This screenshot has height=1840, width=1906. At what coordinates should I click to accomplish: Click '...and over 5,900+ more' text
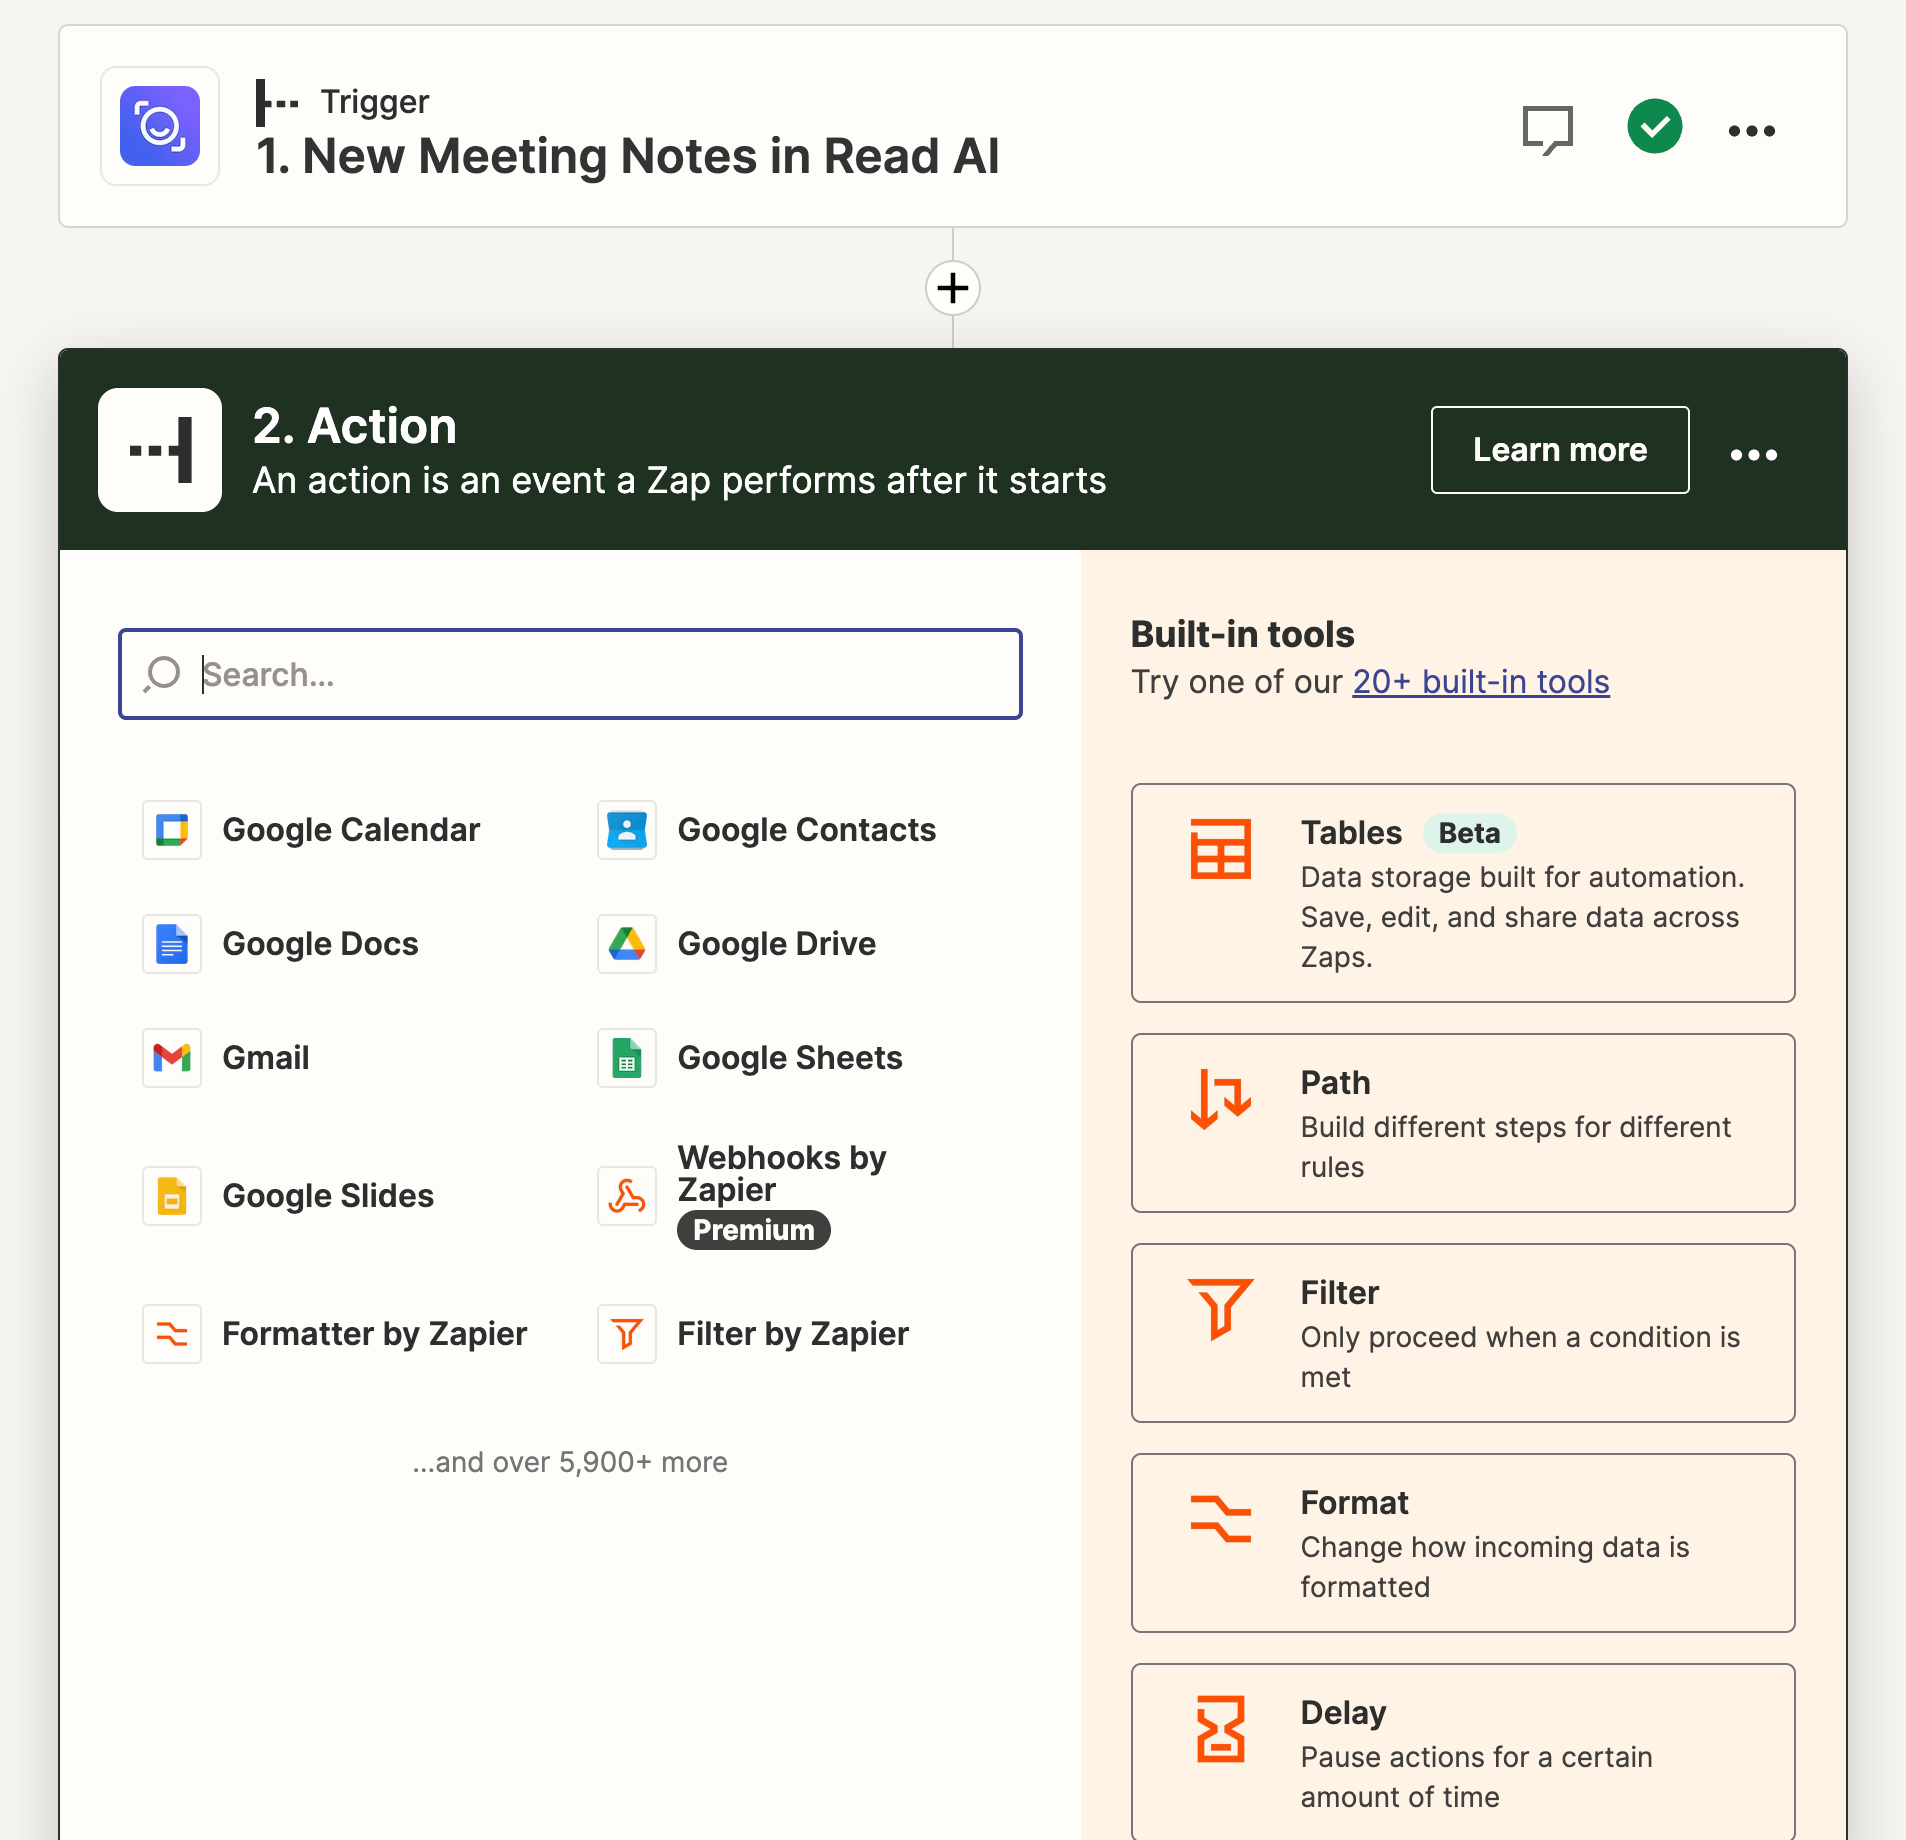tap(570, 1462)
